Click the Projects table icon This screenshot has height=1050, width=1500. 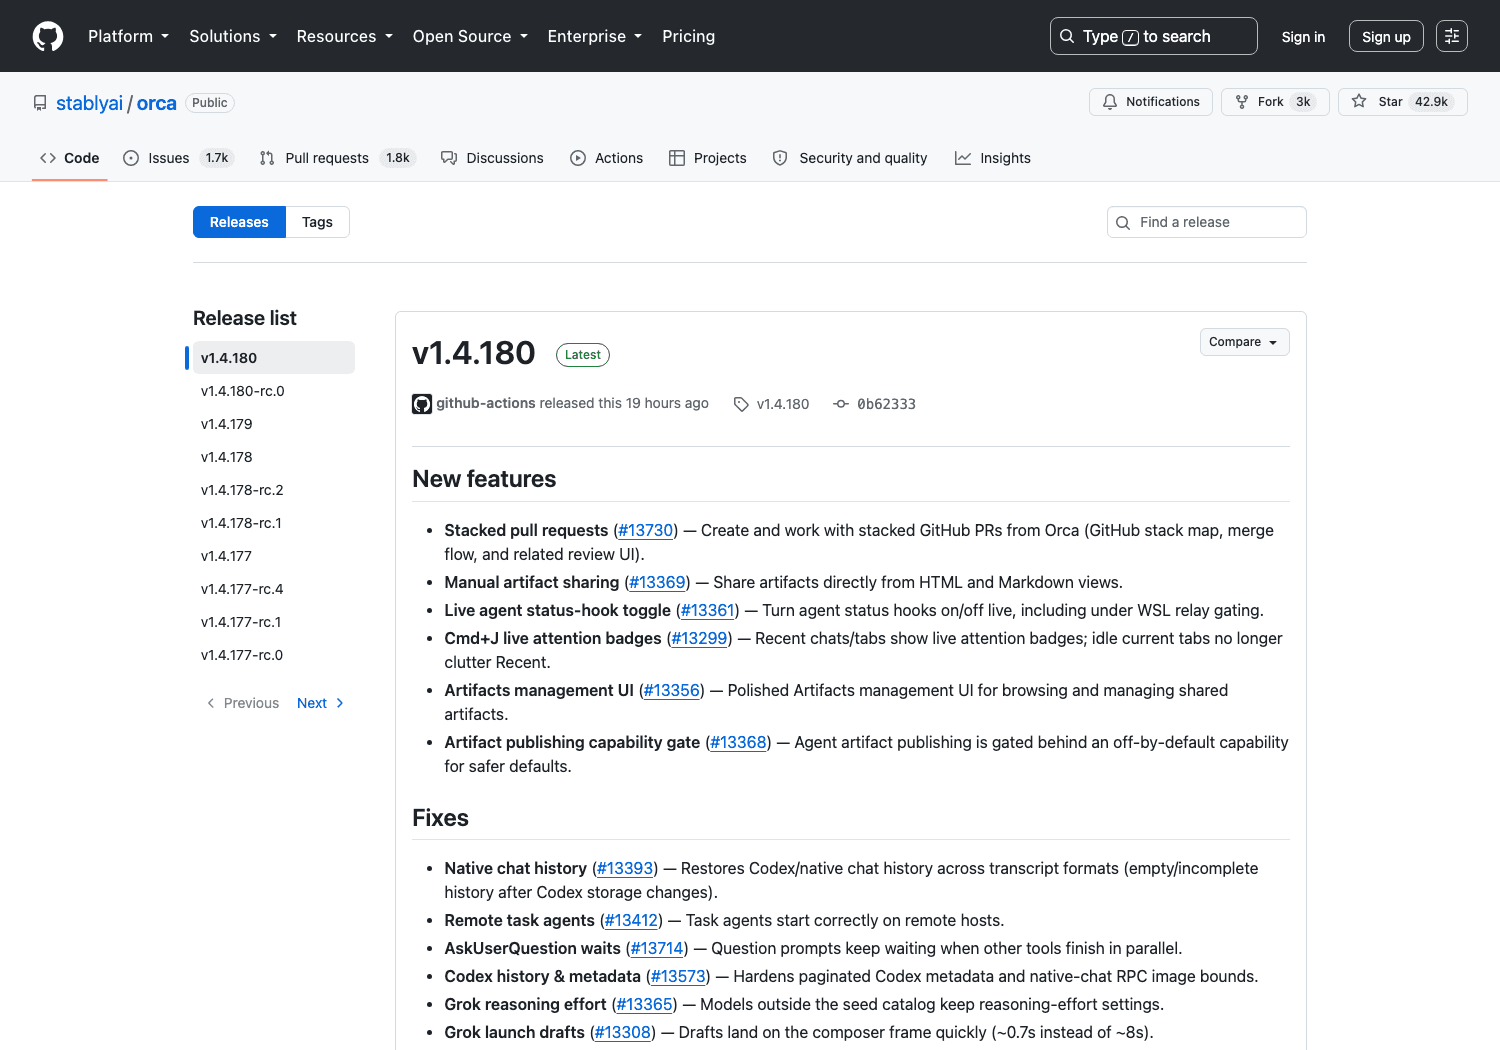pyautogui.click(x=677, y=158)
